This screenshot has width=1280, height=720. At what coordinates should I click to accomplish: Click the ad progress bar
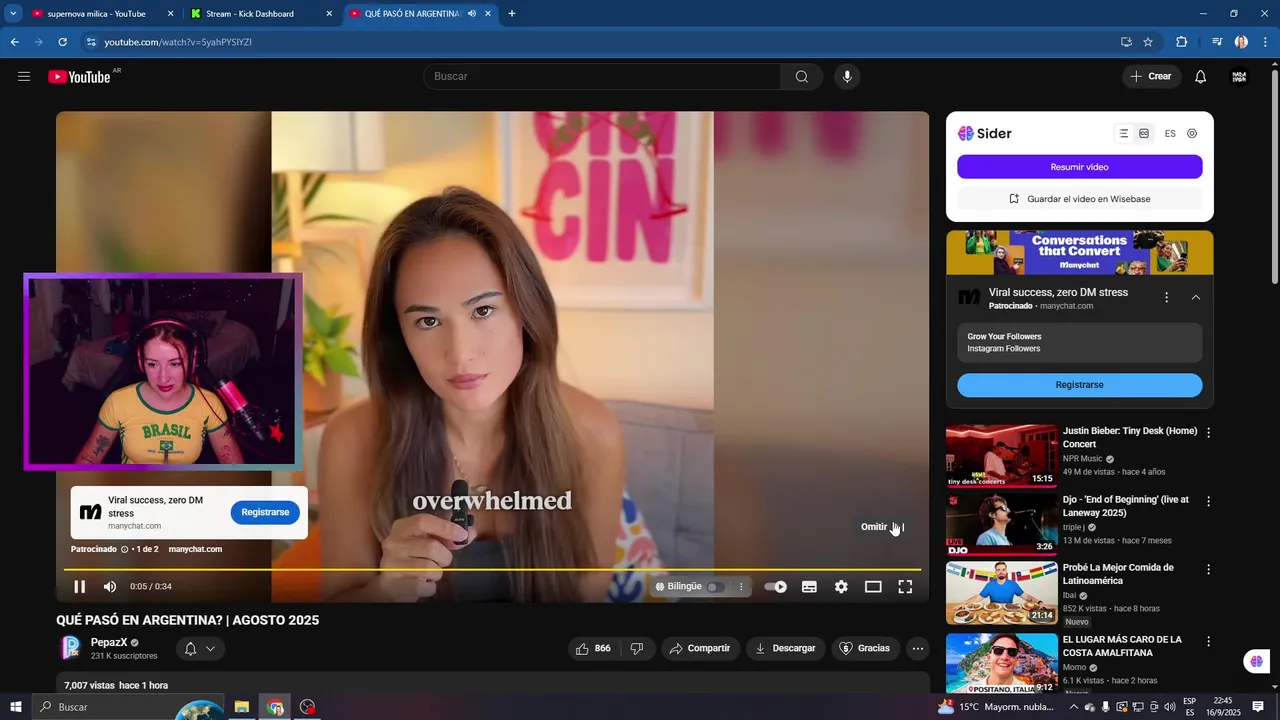tap(492, 570)
